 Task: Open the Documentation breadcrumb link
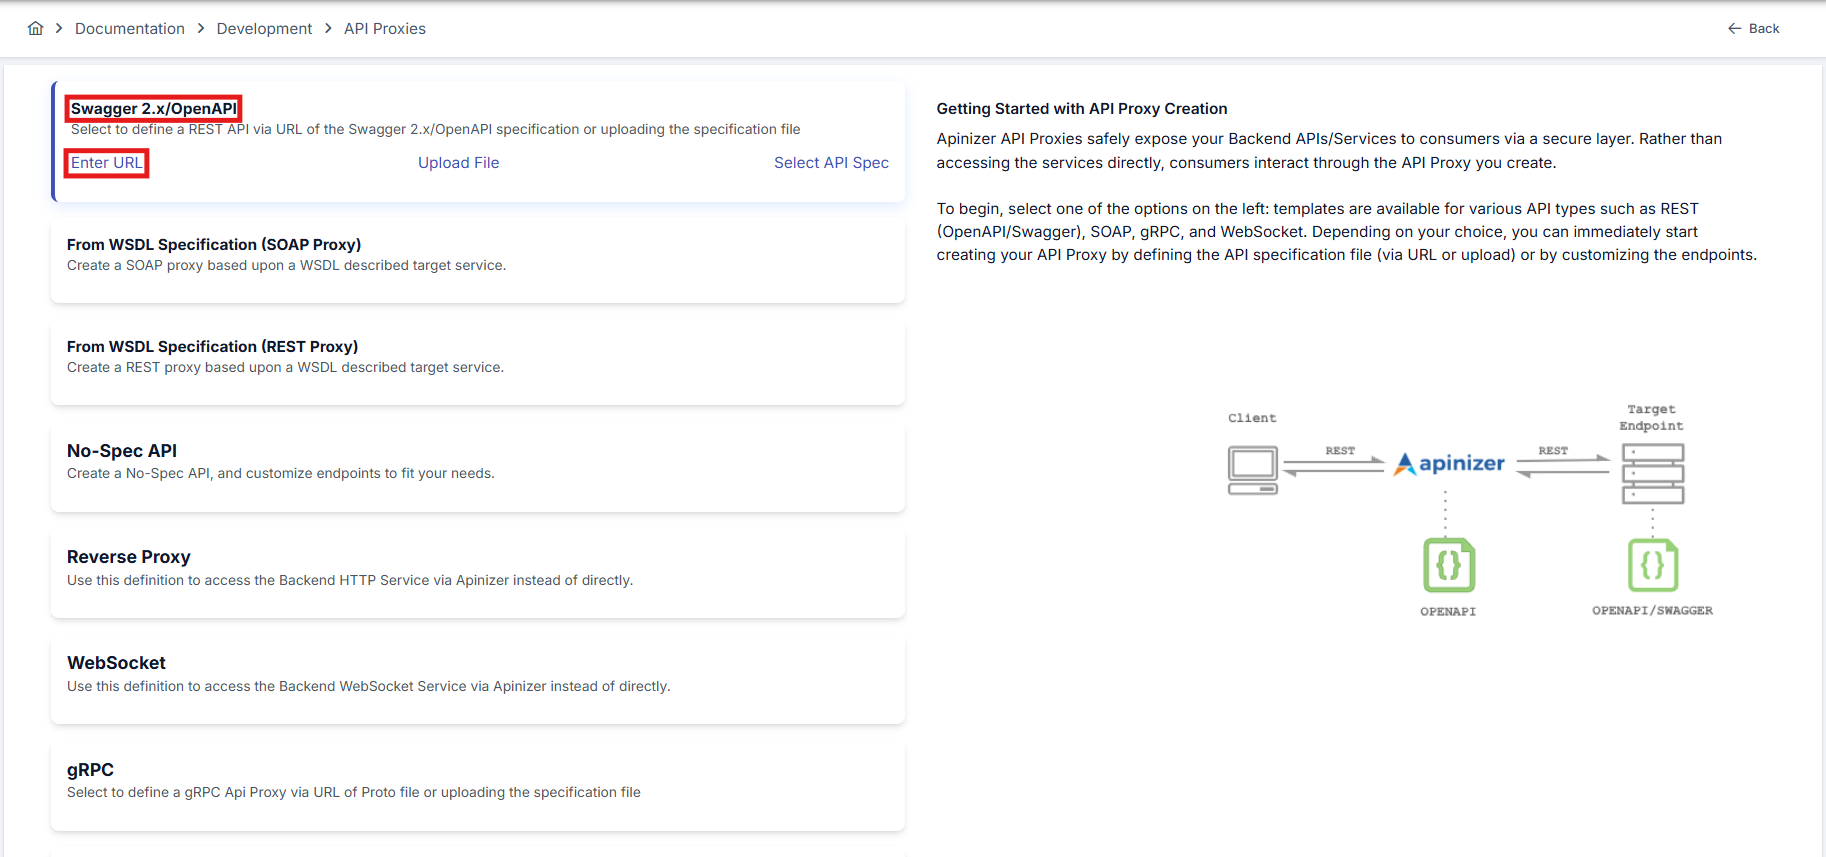pyautogui.click(x=130, y=29)
